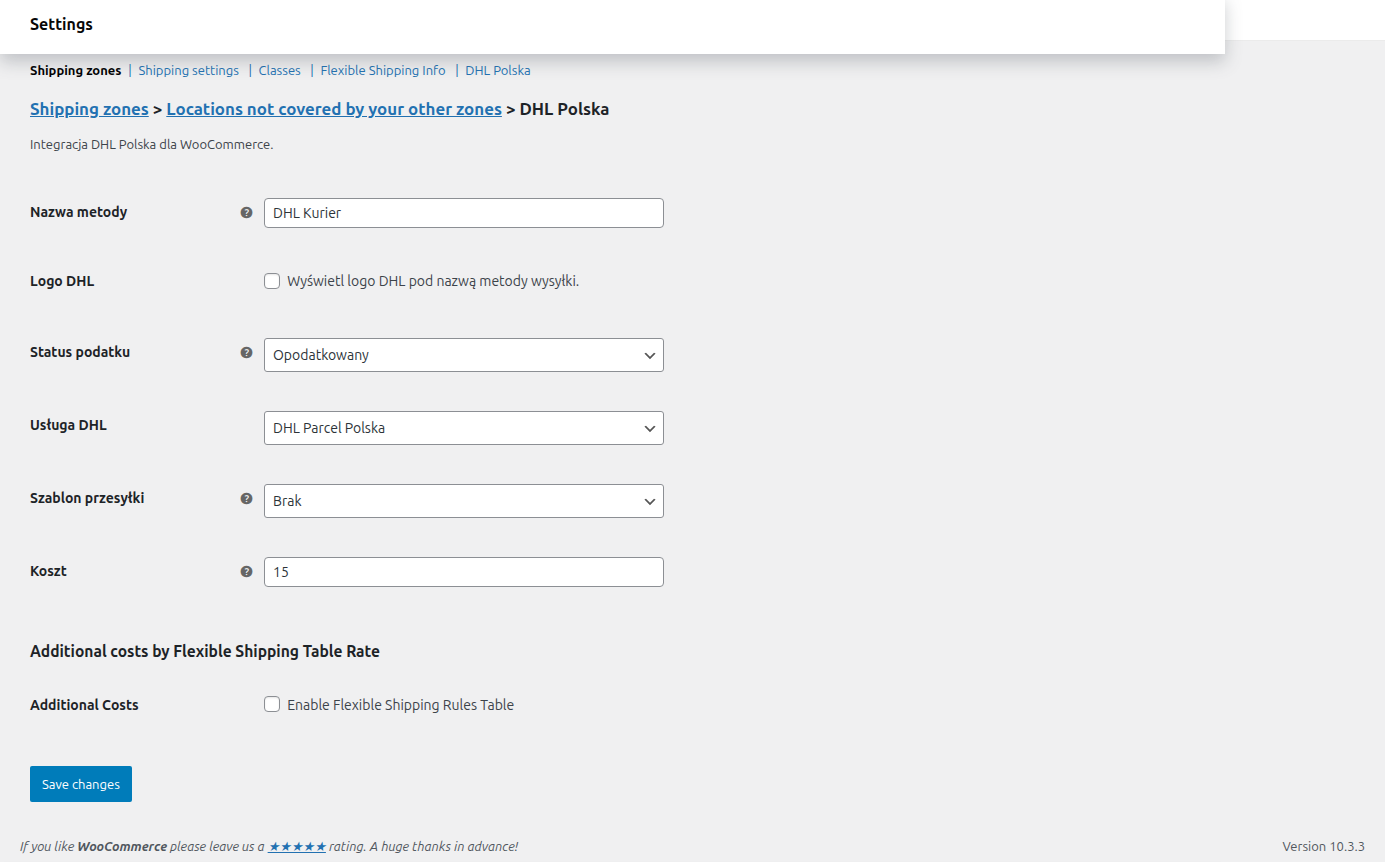Screen dimensions: 1385x862
Task: Select the Shipping zones tab
Action: (x=75, y=70)
